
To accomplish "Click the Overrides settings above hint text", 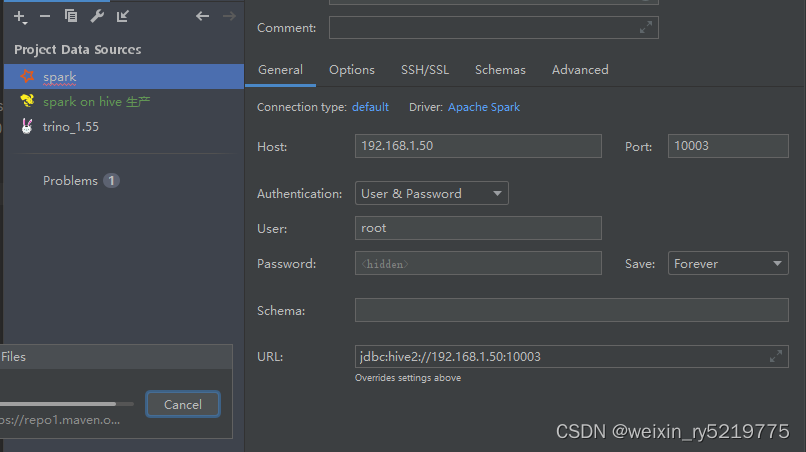I will click(408, 378).
